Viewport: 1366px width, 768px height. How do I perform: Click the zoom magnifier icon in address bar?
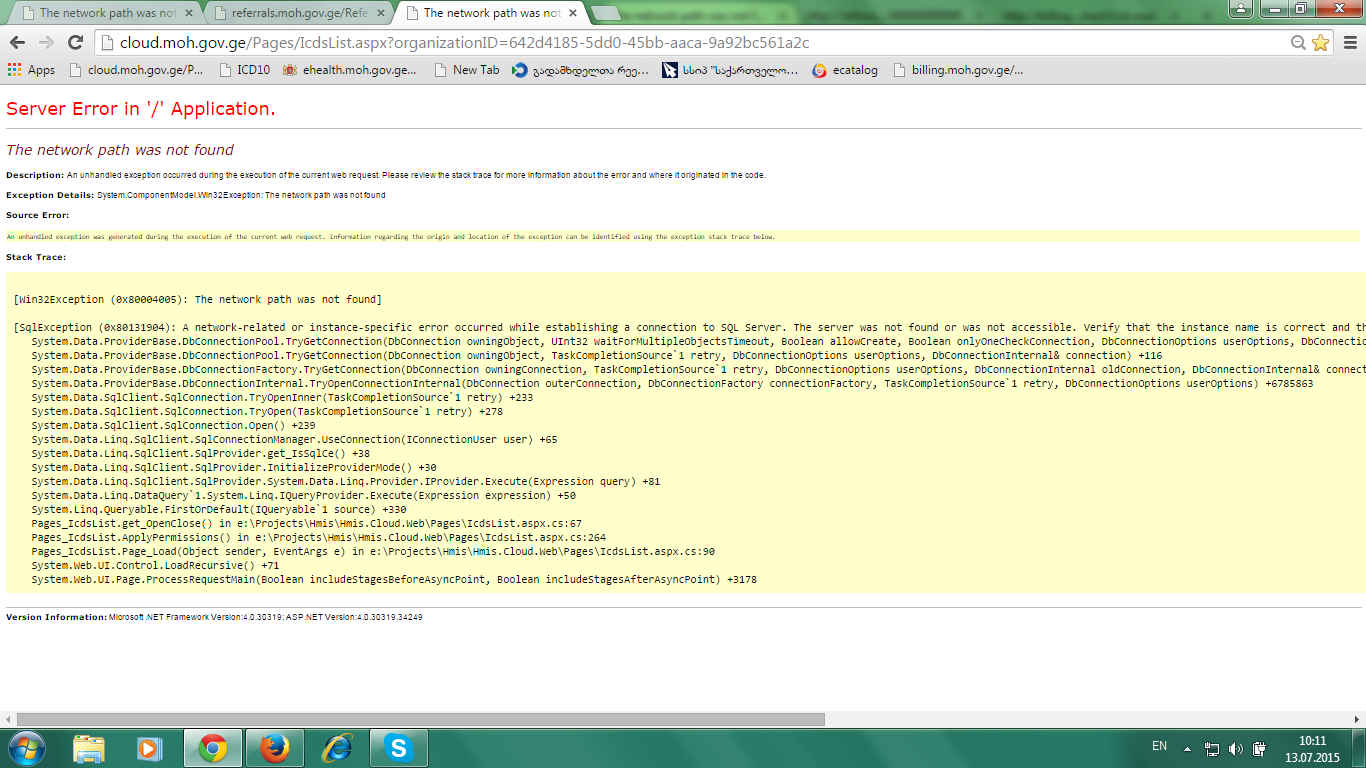[1298, 42]
